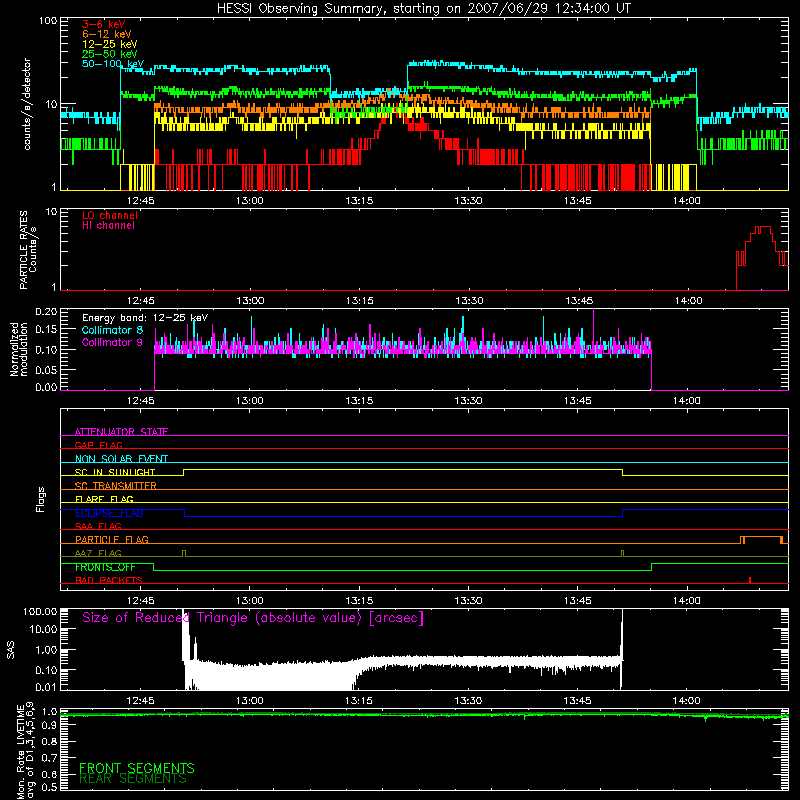This screenshot has height=800, width=800.
Task: Click 14:00 tick label under particle rates plot
Action: pos(689,301)
